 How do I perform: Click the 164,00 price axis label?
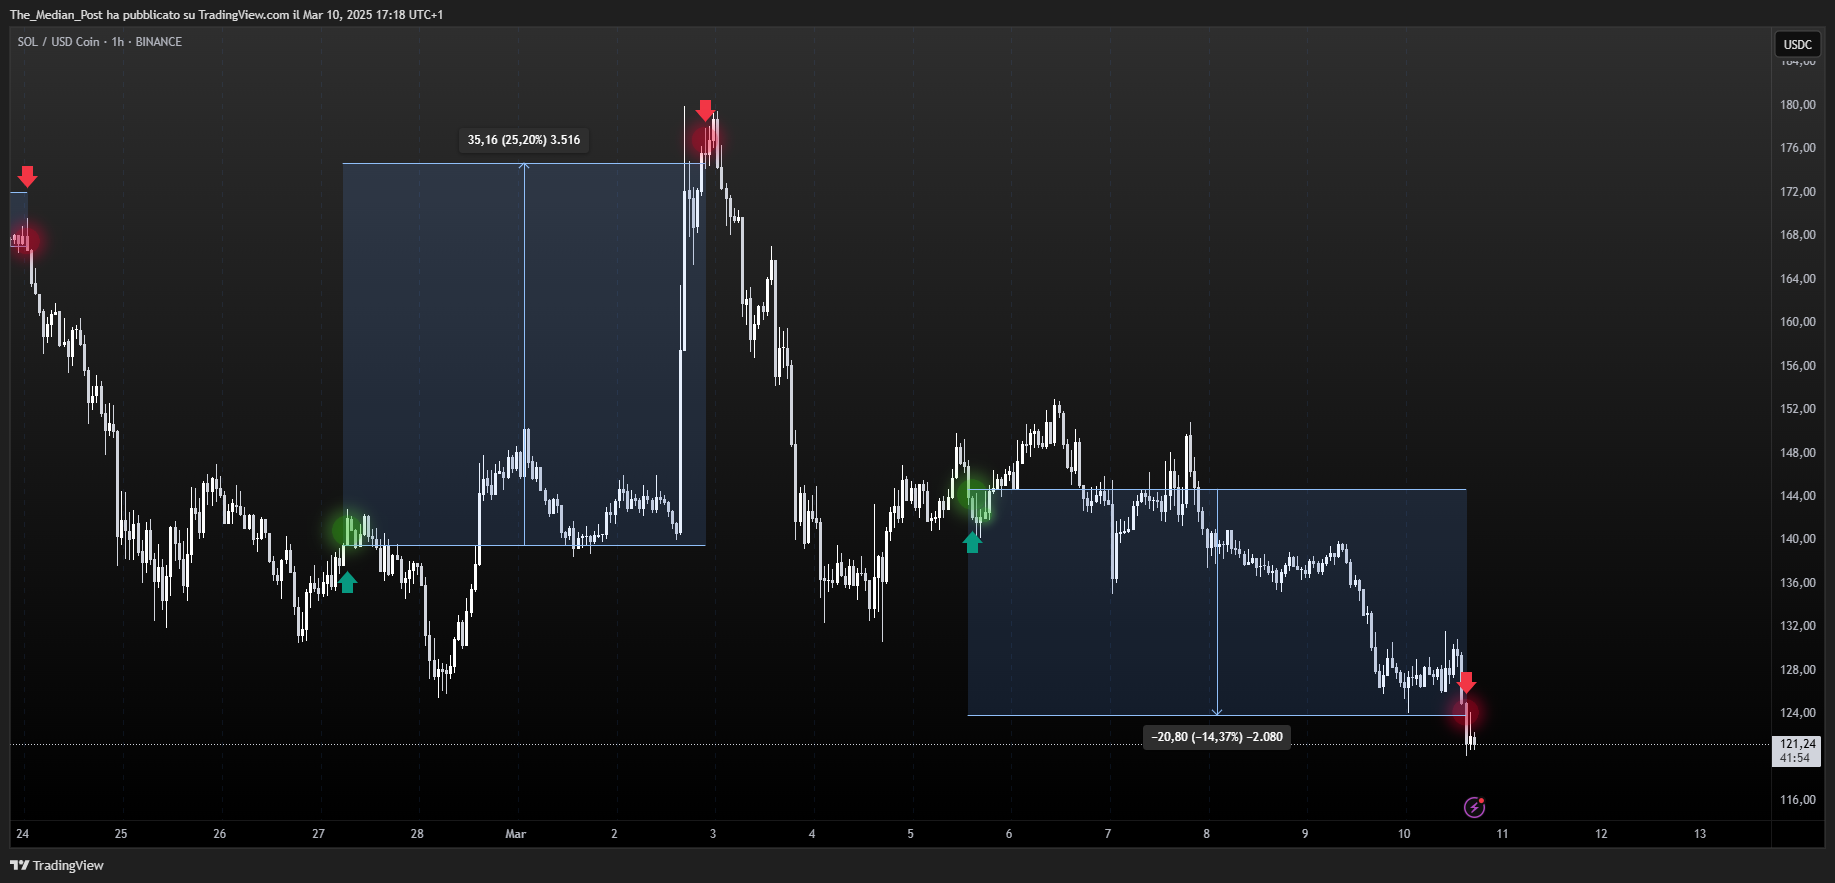pyautogui.click(x=1797, y=279)
